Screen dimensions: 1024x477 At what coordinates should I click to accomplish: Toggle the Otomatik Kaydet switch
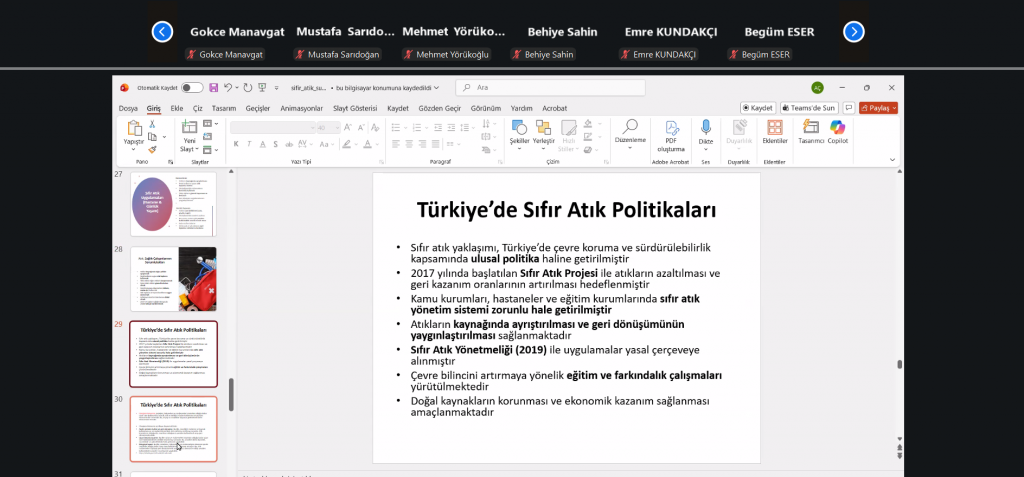pyautogui.click(x=192, y=88)
